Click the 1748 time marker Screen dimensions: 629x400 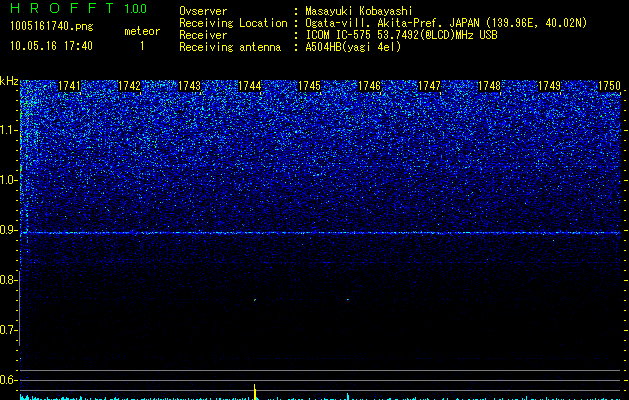click(489, 86)
